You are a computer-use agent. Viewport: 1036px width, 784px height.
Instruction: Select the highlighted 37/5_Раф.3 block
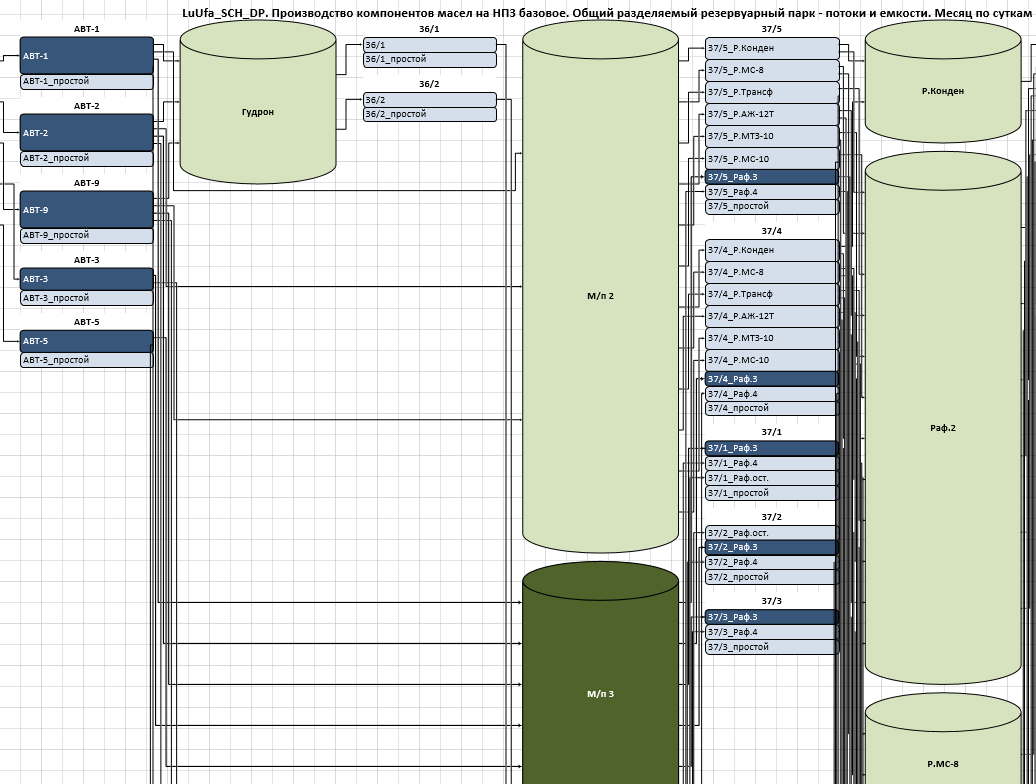tap(771, 177)
